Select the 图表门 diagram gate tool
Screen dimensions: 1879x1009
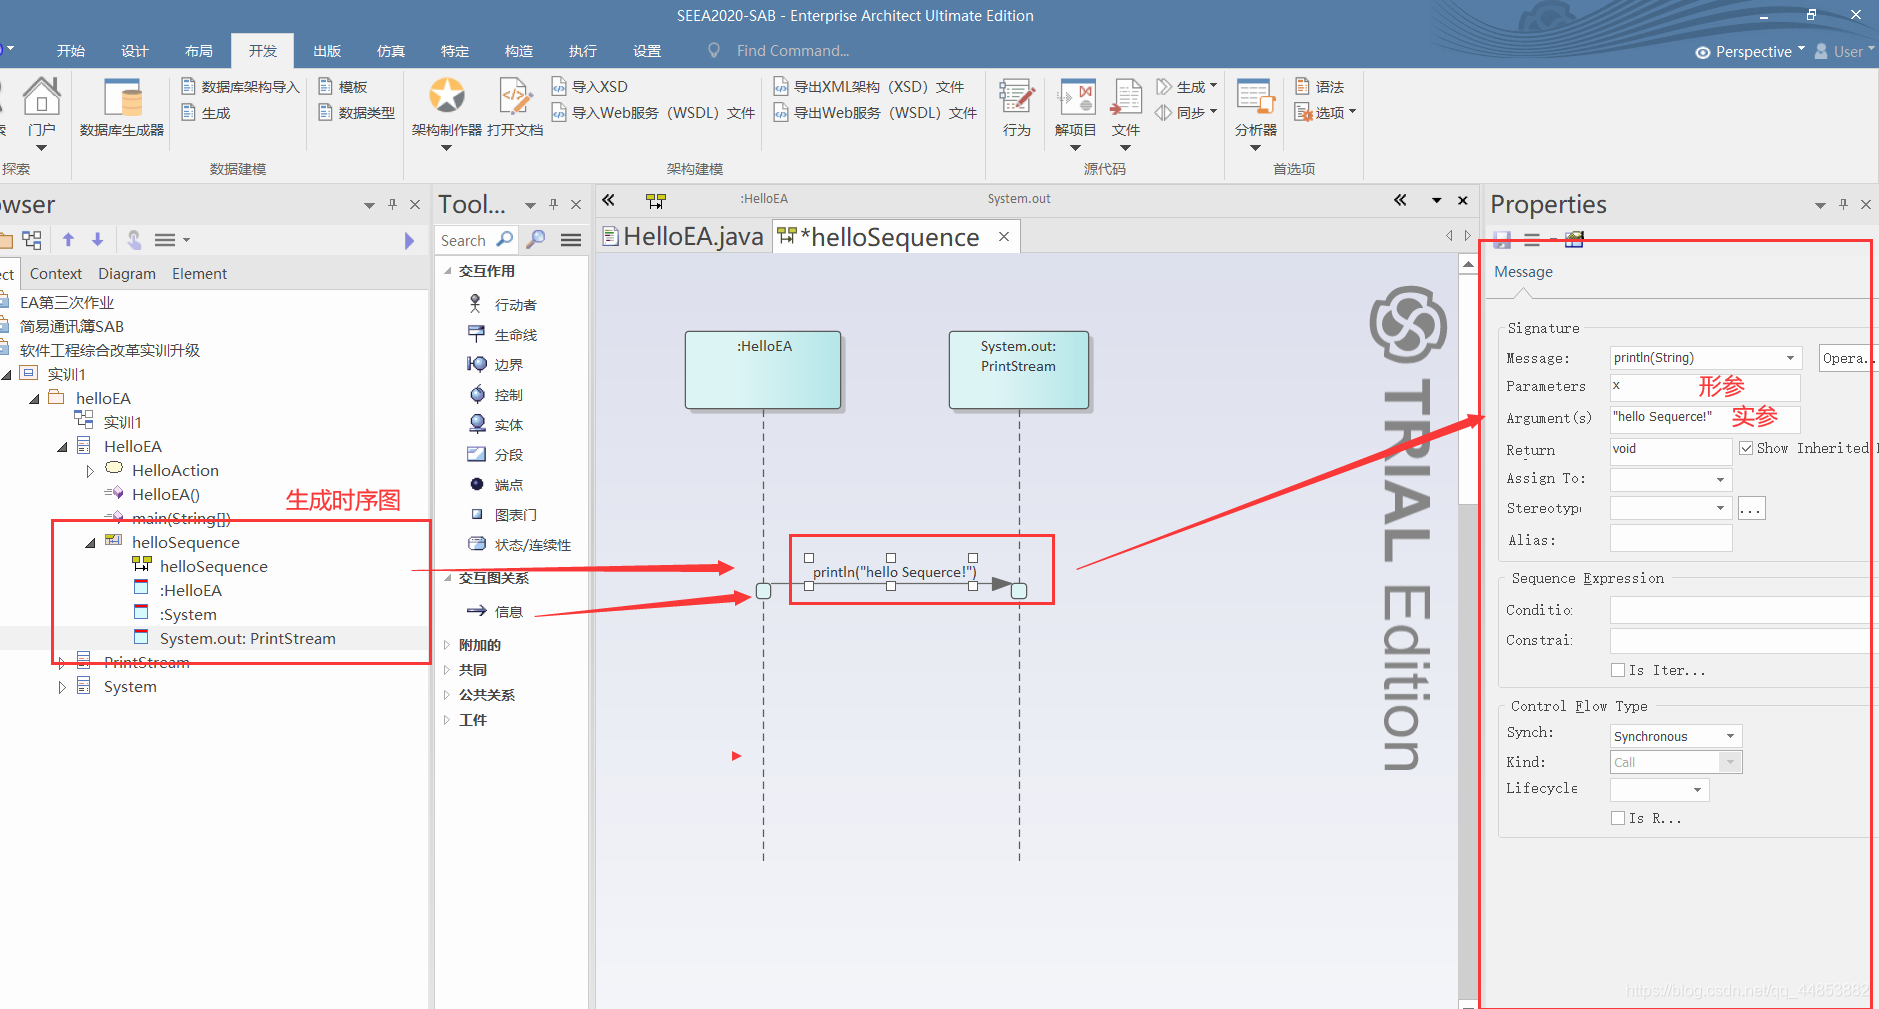point(503,514)
